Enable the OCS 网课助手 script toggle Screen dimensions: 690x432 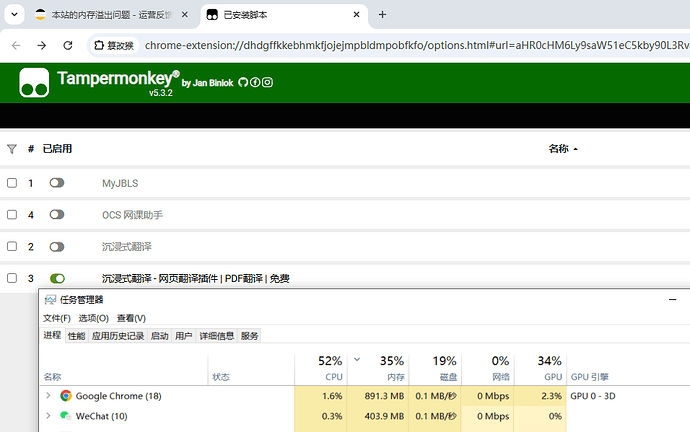pyautogui.click(x=57, y=215)
